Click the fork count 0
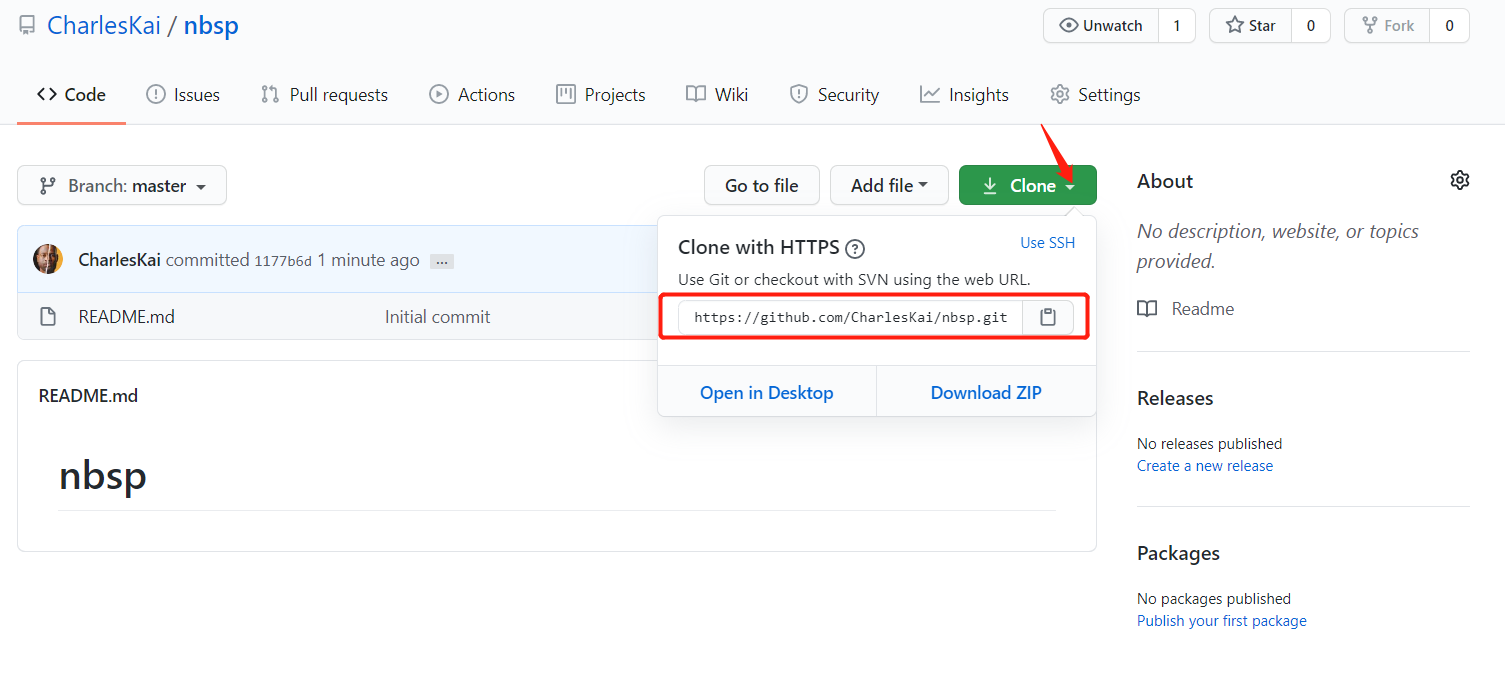Screen dimensions: 1505x679 (1449, 26)
